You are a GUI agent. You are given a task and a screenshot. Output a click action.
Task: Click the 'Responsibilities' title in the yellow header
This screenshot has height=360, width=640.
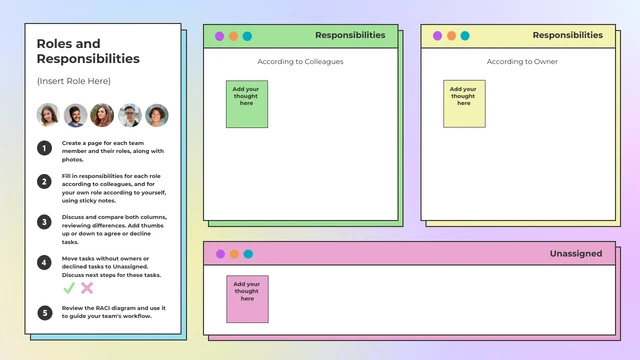pos(568,35)
